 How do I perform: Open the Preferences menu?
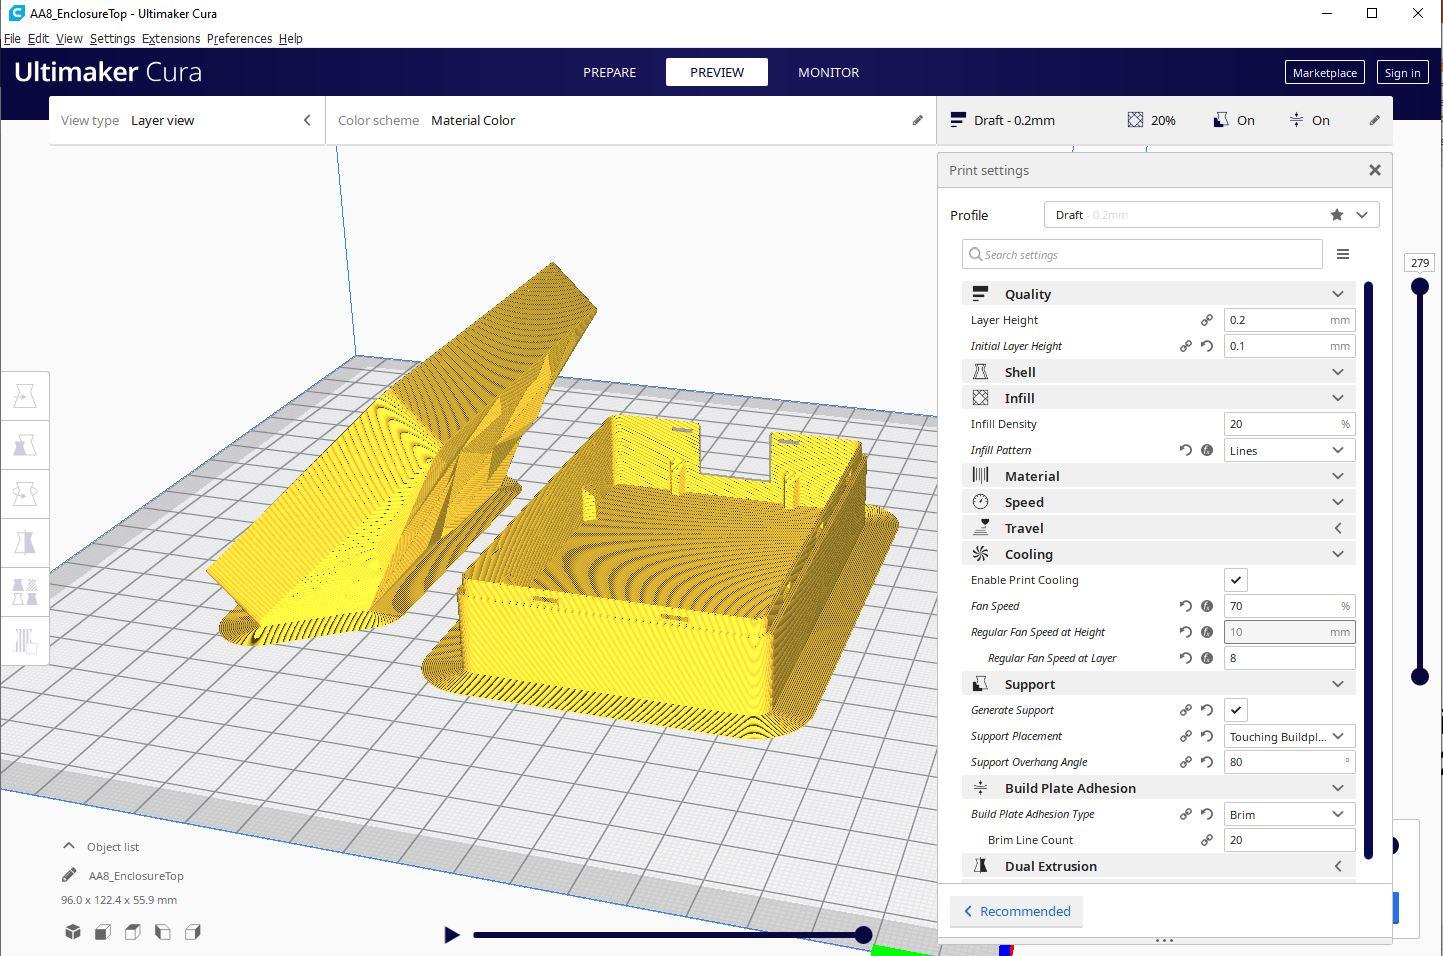tap(239, 38)
